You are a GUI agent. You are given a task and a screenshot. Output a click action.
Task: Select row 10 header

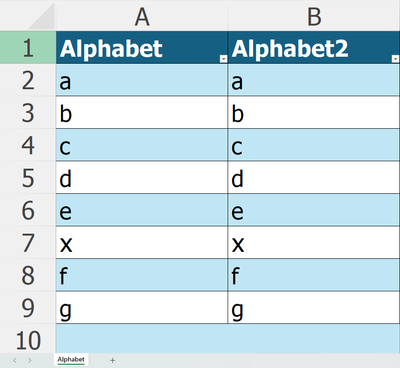tap(28, 340)
